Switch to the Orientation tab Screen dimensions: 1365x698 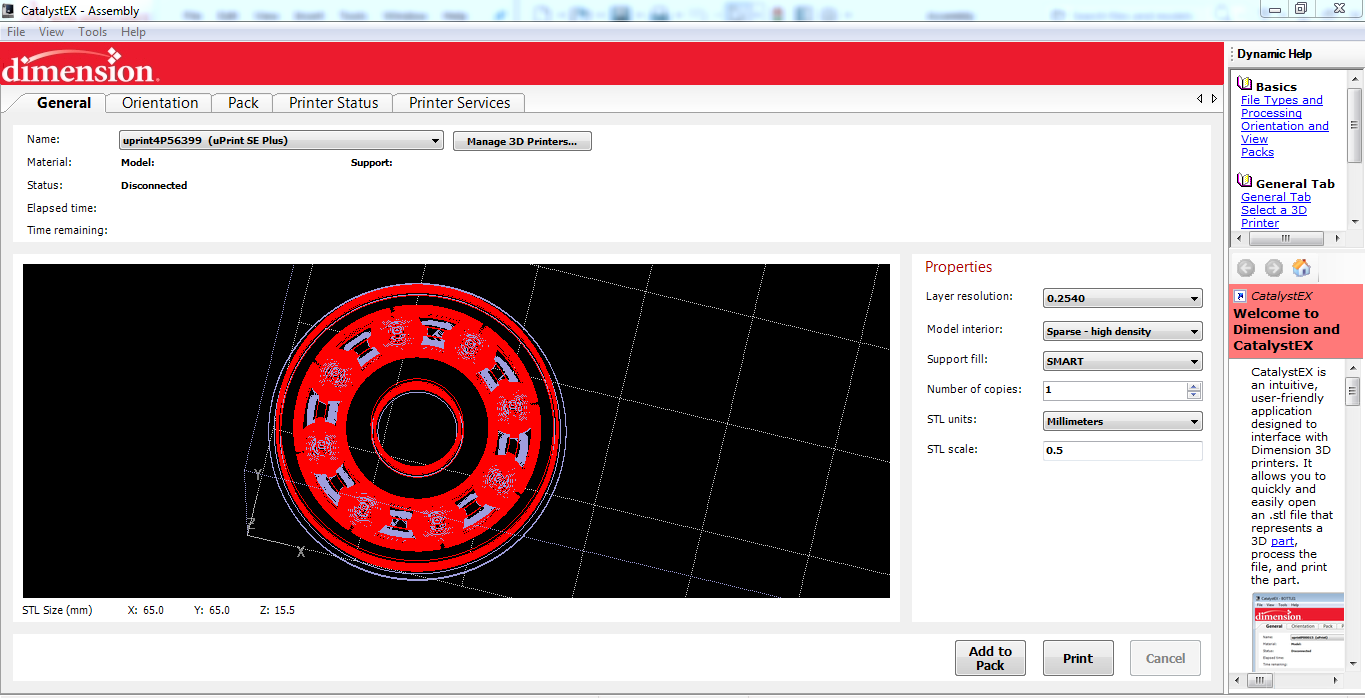tap(160, 103)
